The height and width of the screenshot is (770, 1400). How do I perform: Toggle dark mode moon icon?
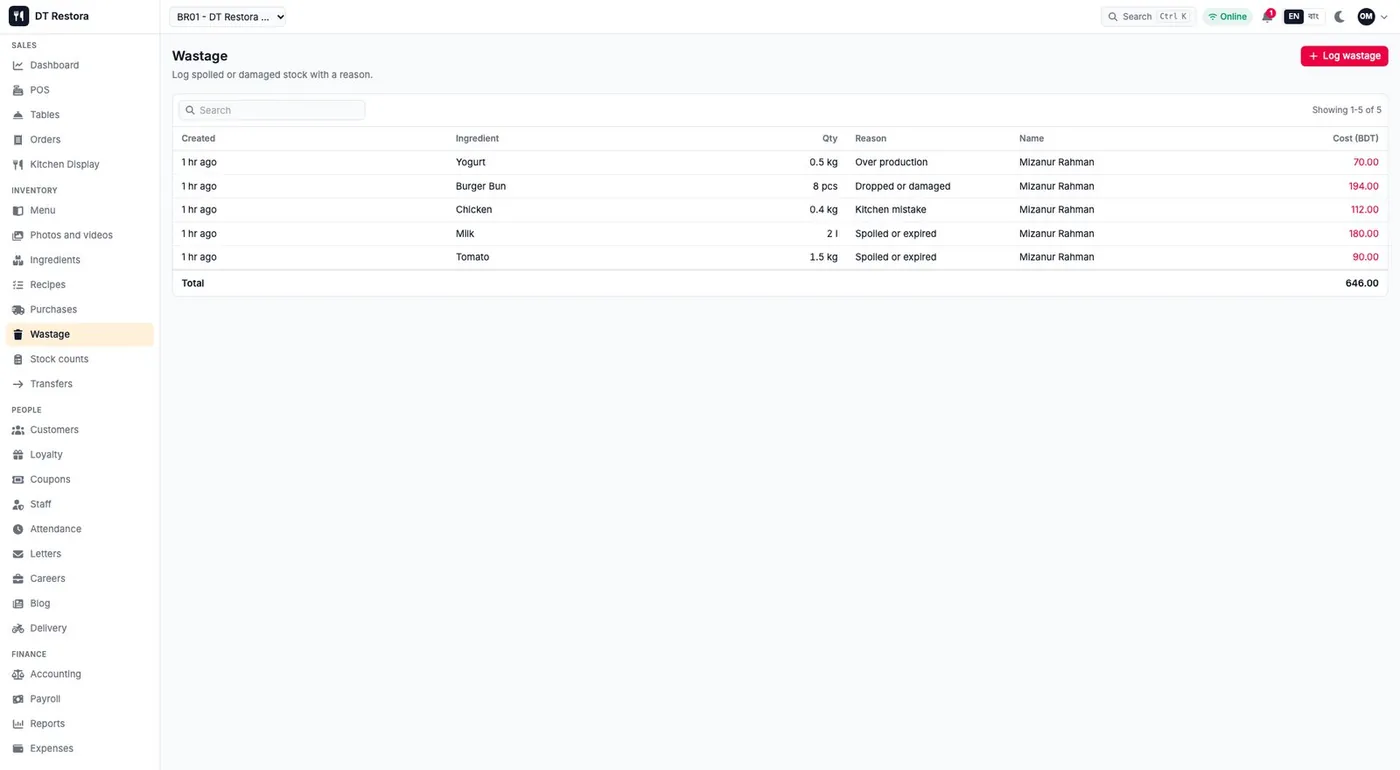1340,17
